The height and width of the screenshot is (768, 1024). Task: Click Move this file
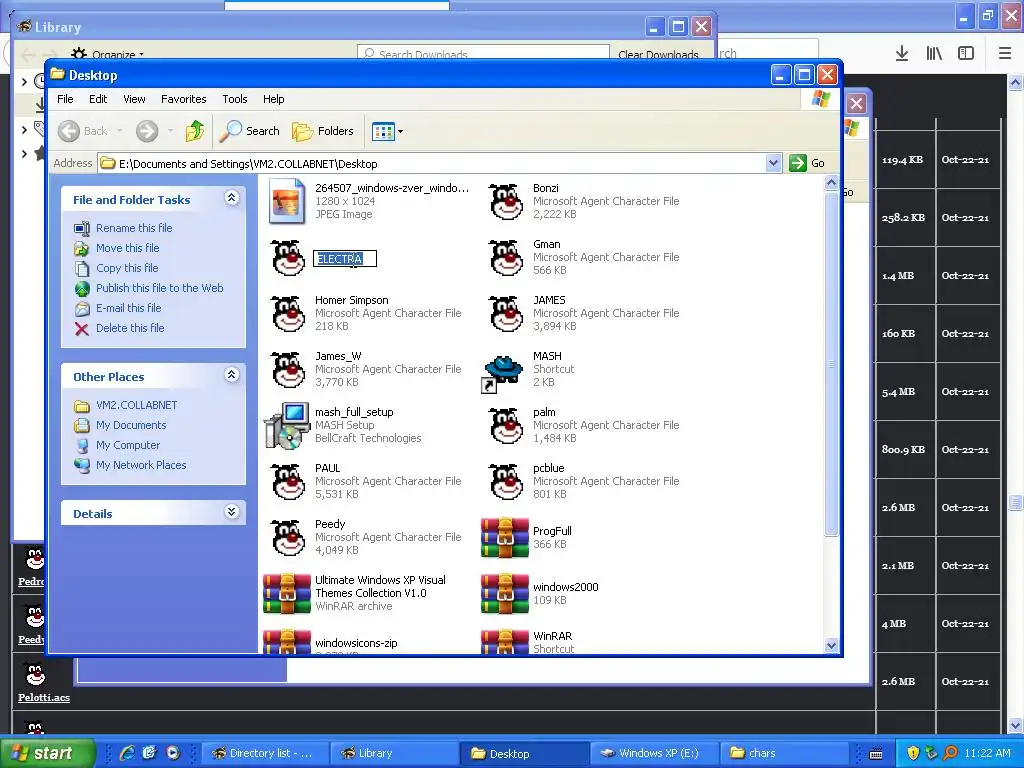(127, 248)
